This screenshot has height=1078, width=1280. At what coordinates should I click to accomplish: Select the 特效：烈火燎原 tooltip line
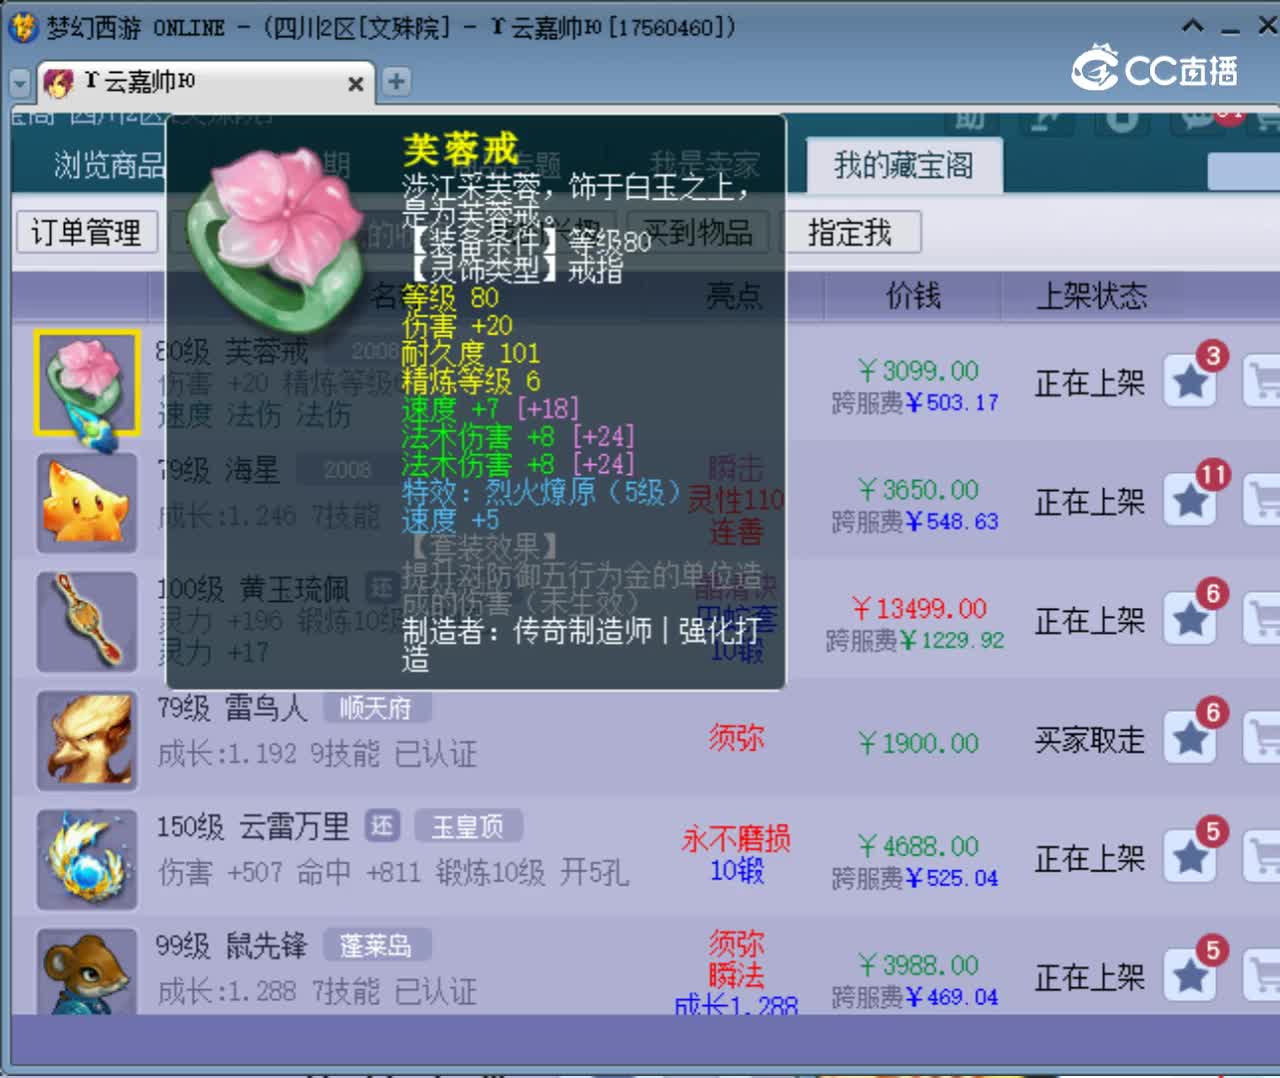[540, 492]
